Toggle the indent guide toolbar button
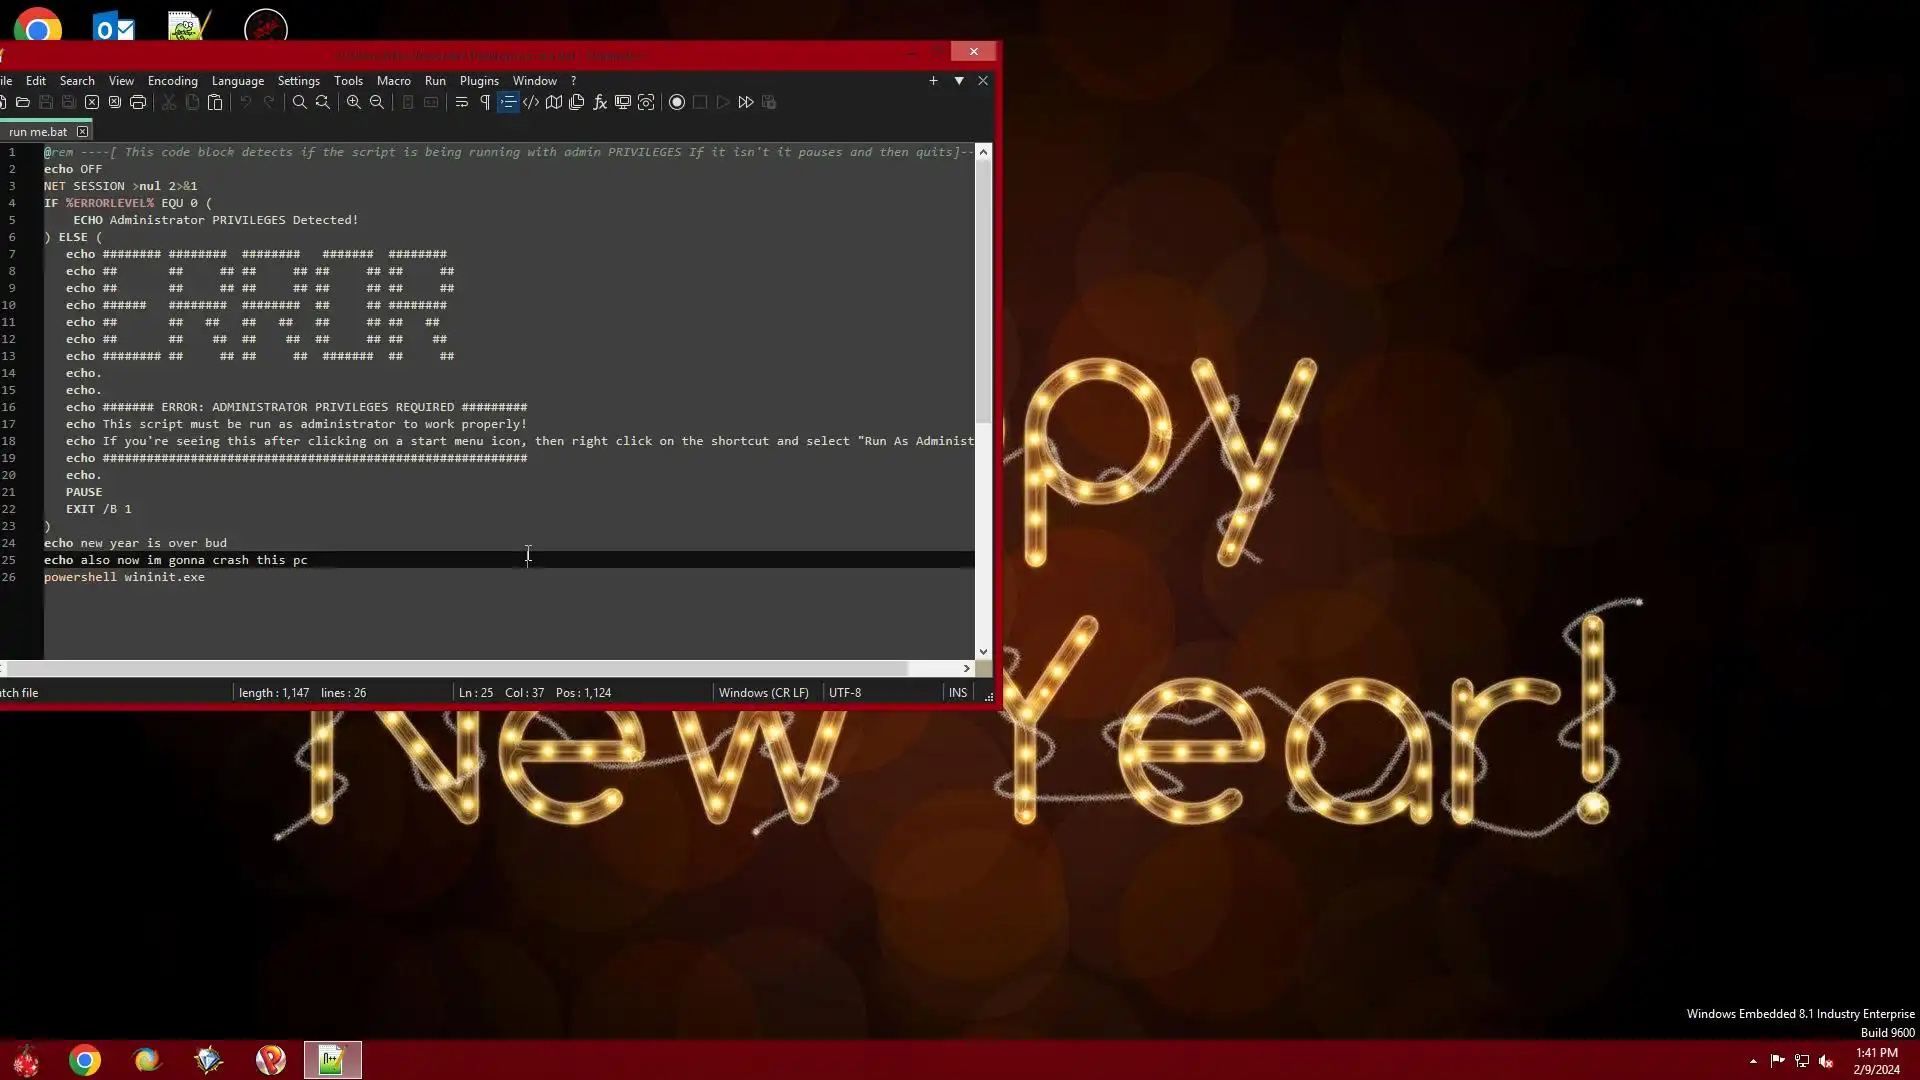Viewport: 1920px width, 1080px height. point(508,102)
